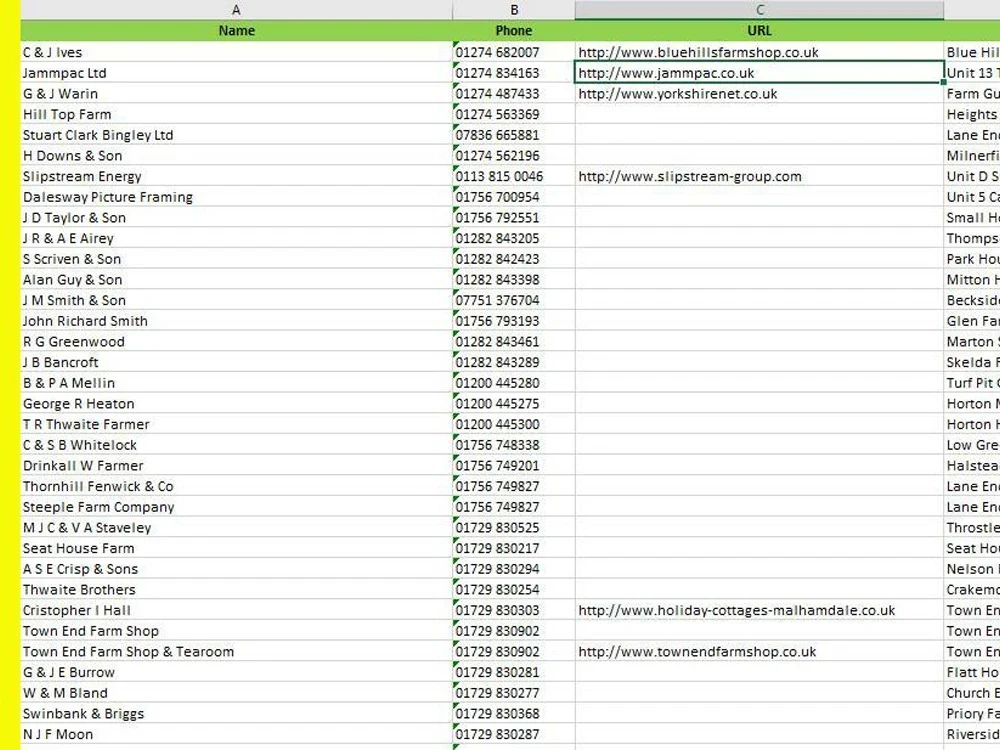Click M J C & V A Staveley cell
The image size is (1000, 750).
click(x=236, y=527)
